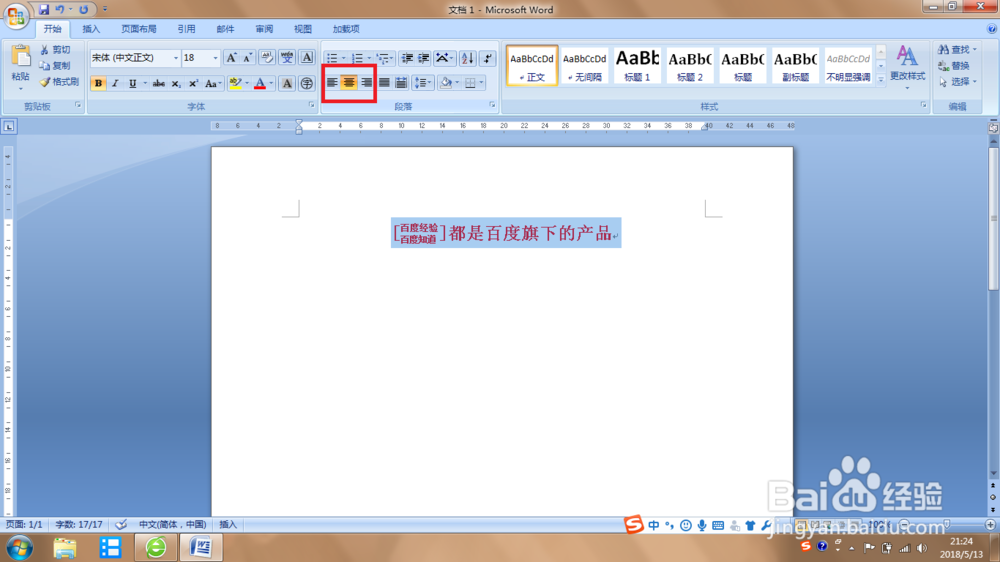Click the paragraph Shading paint bucket
The image size is (1000, 562).
tap(446, 82)
